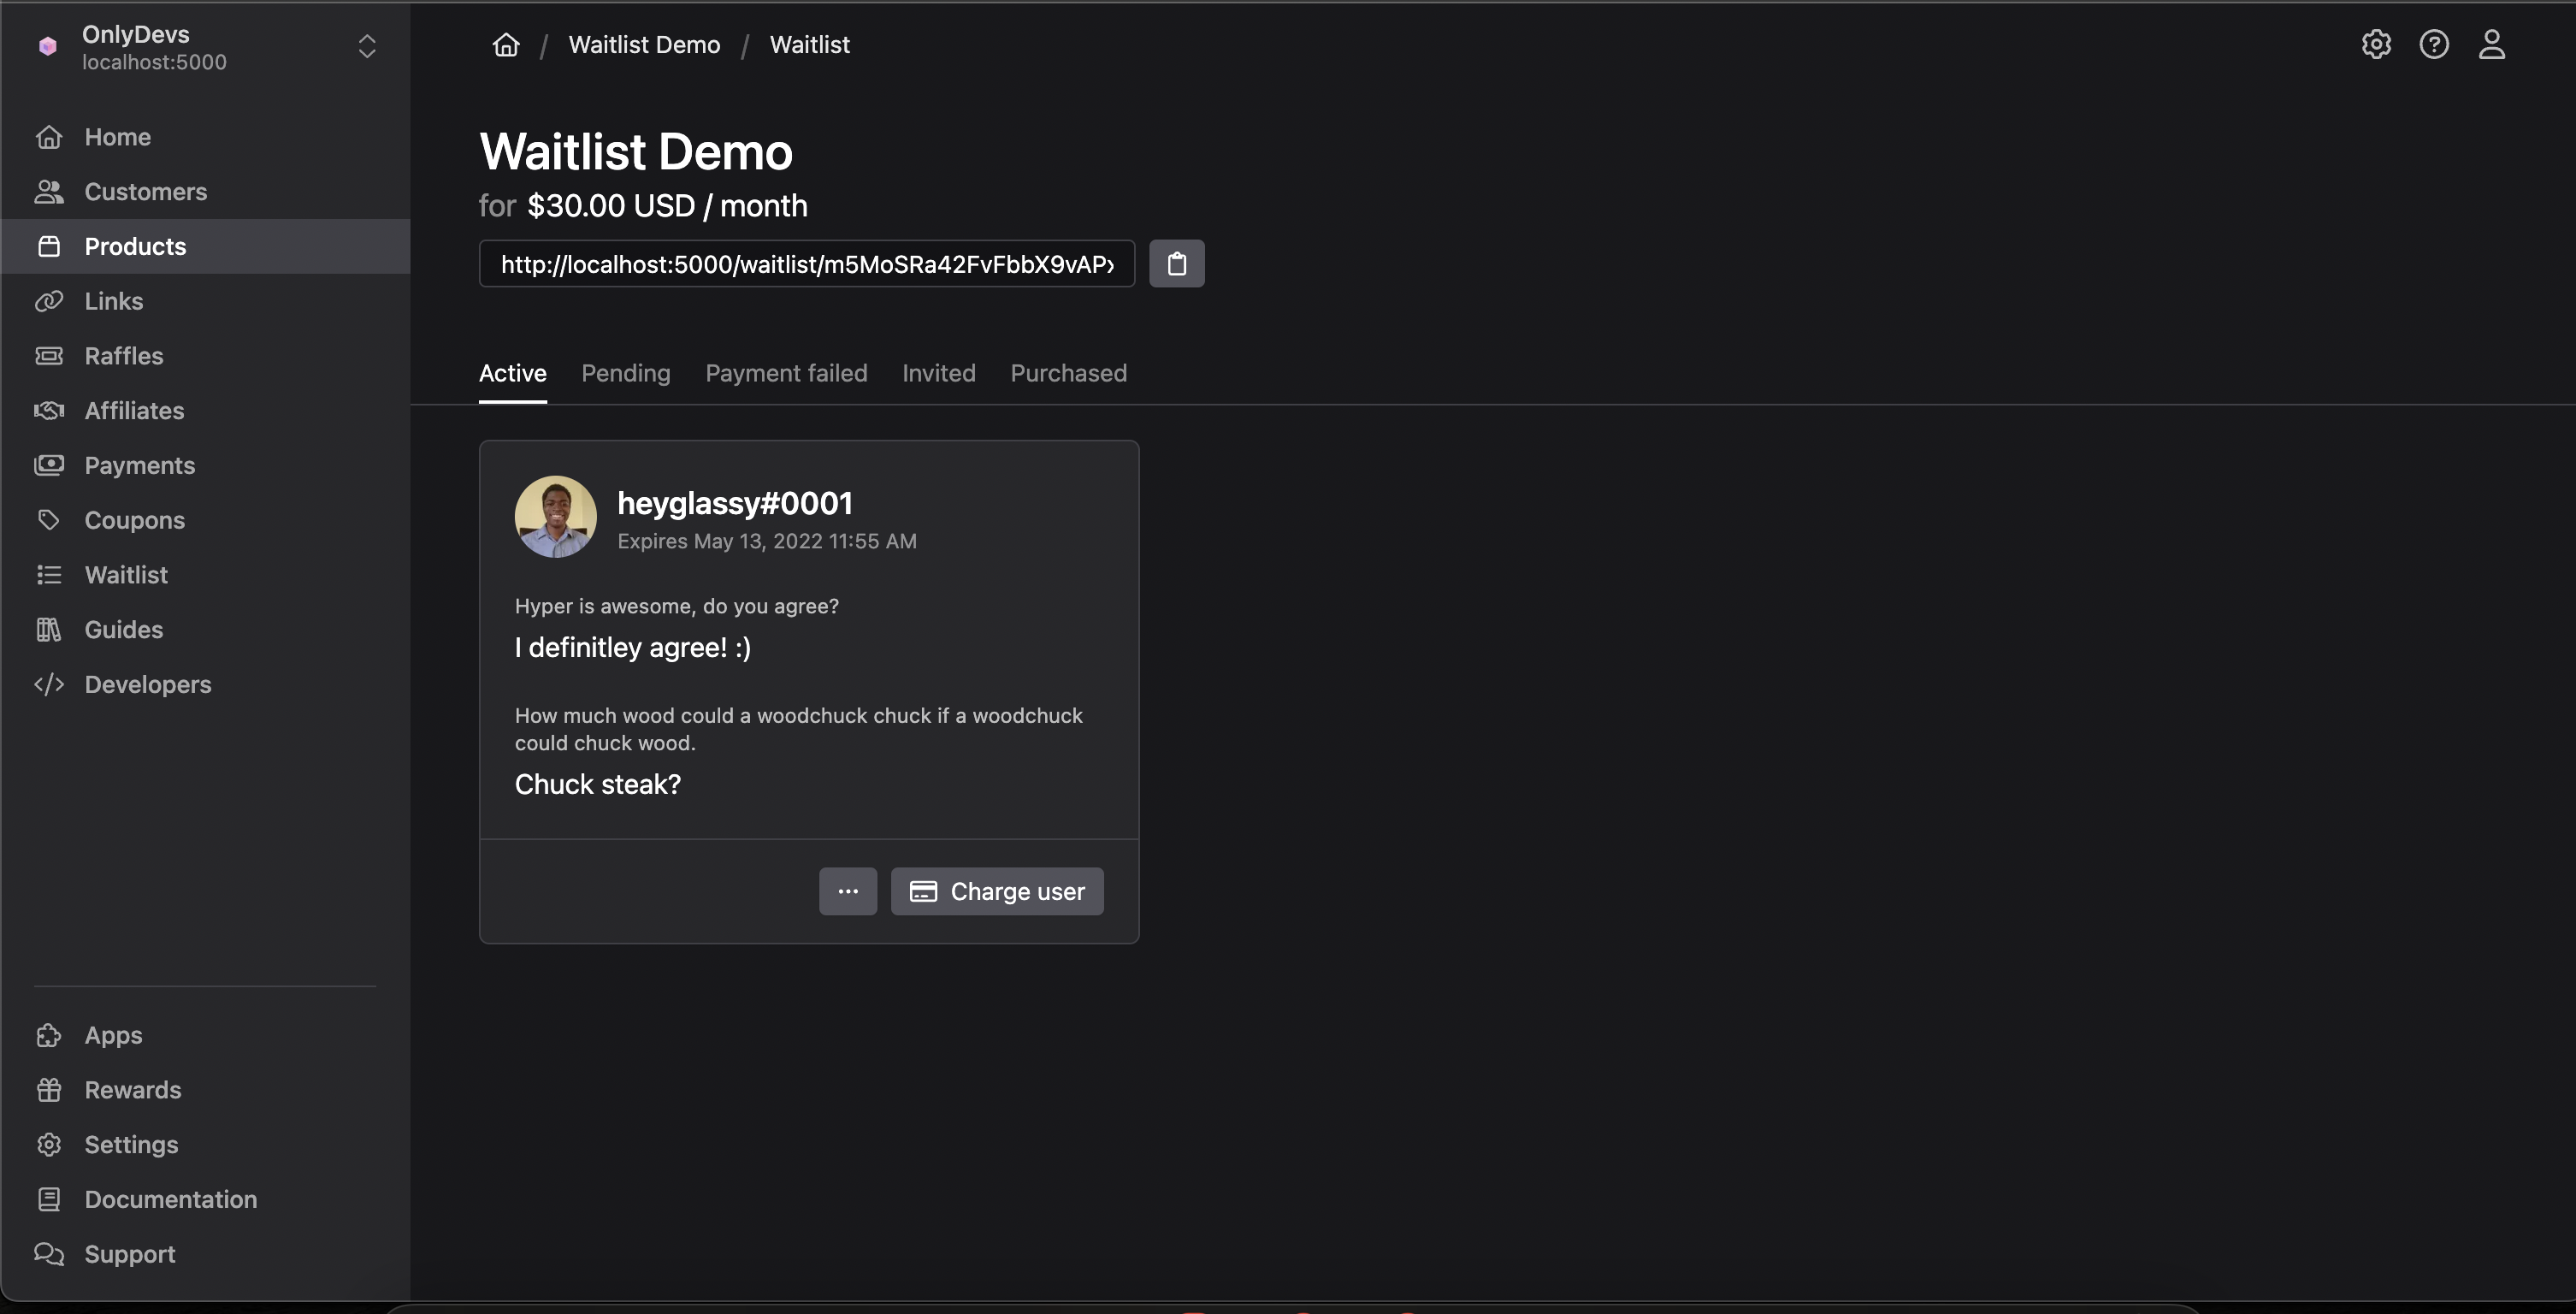This screenshot has height=1314, width=2576.
Task: Open Raffles from the sidebar
Action: click(x=123, y=356)
